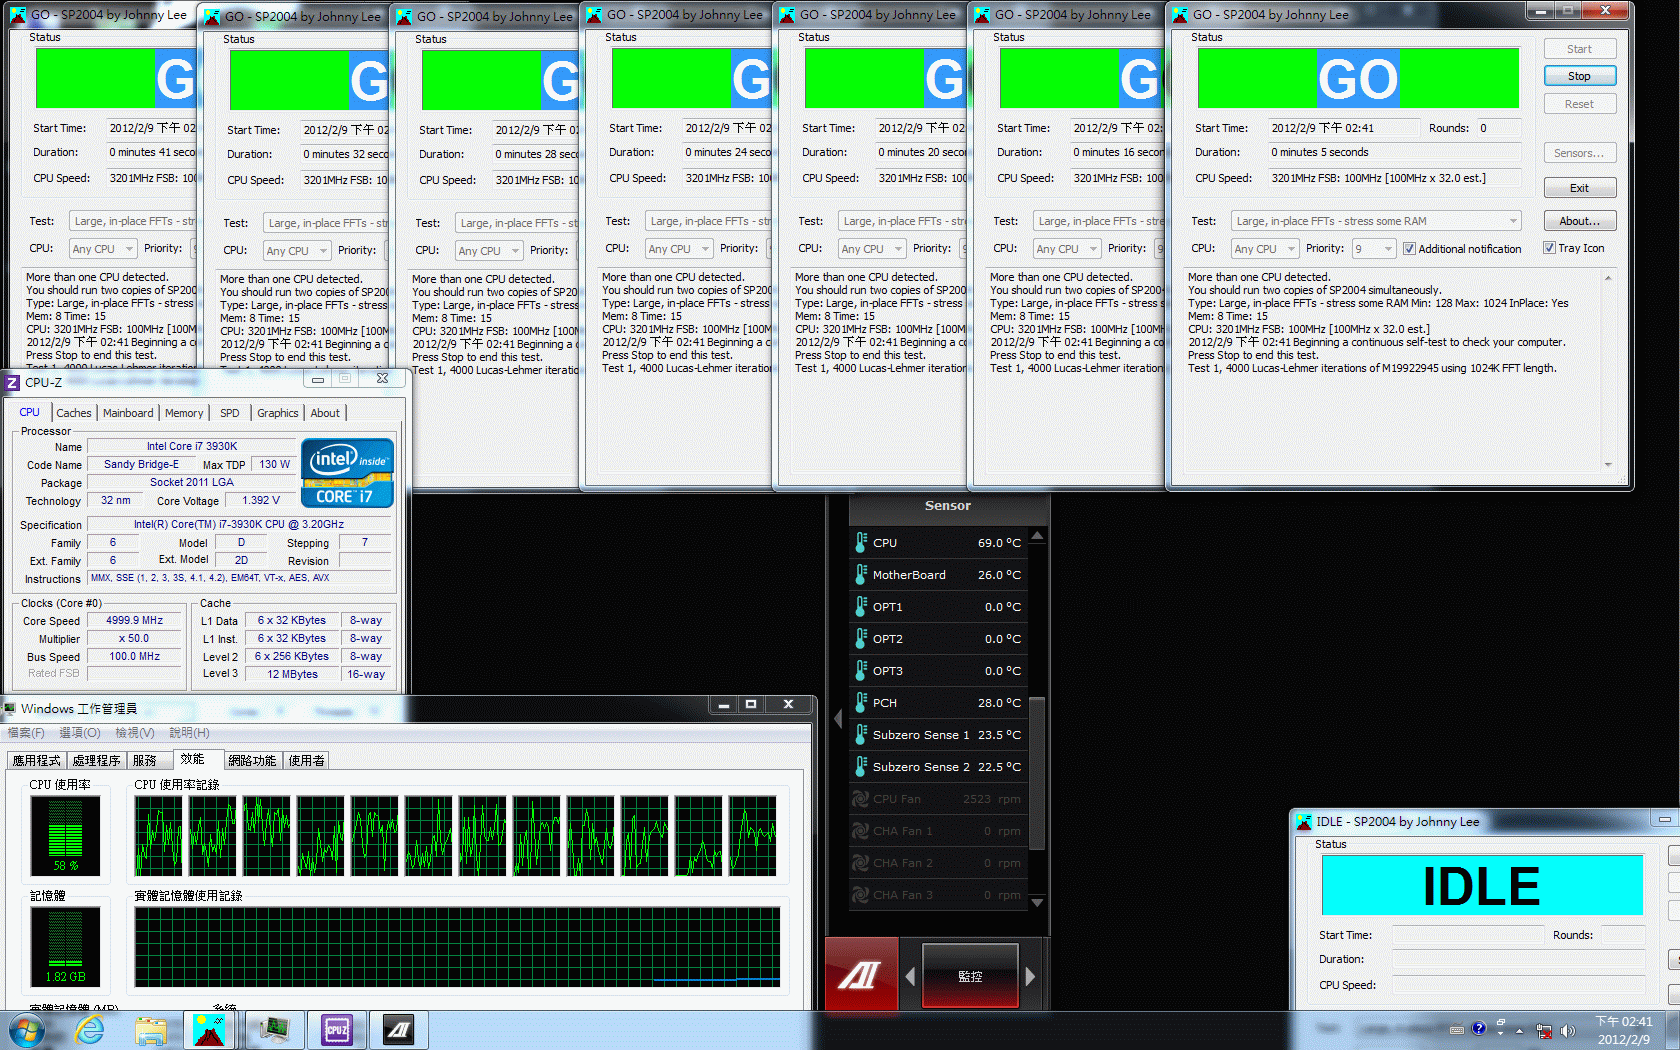Click the 監控 button in AI Suite bar
The width and height of the screenshot is (1680, 1050).
coord(970,976)
